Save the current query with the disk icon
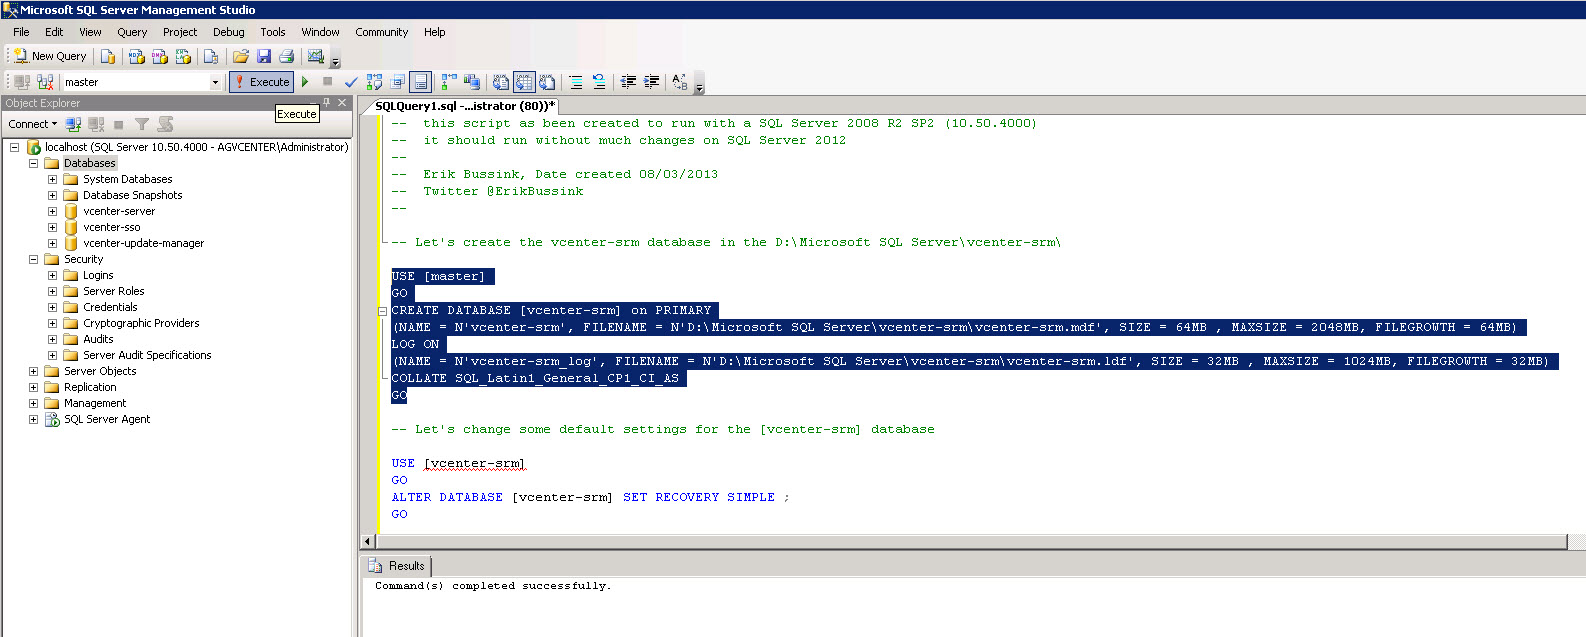 (x=264, y=56)
